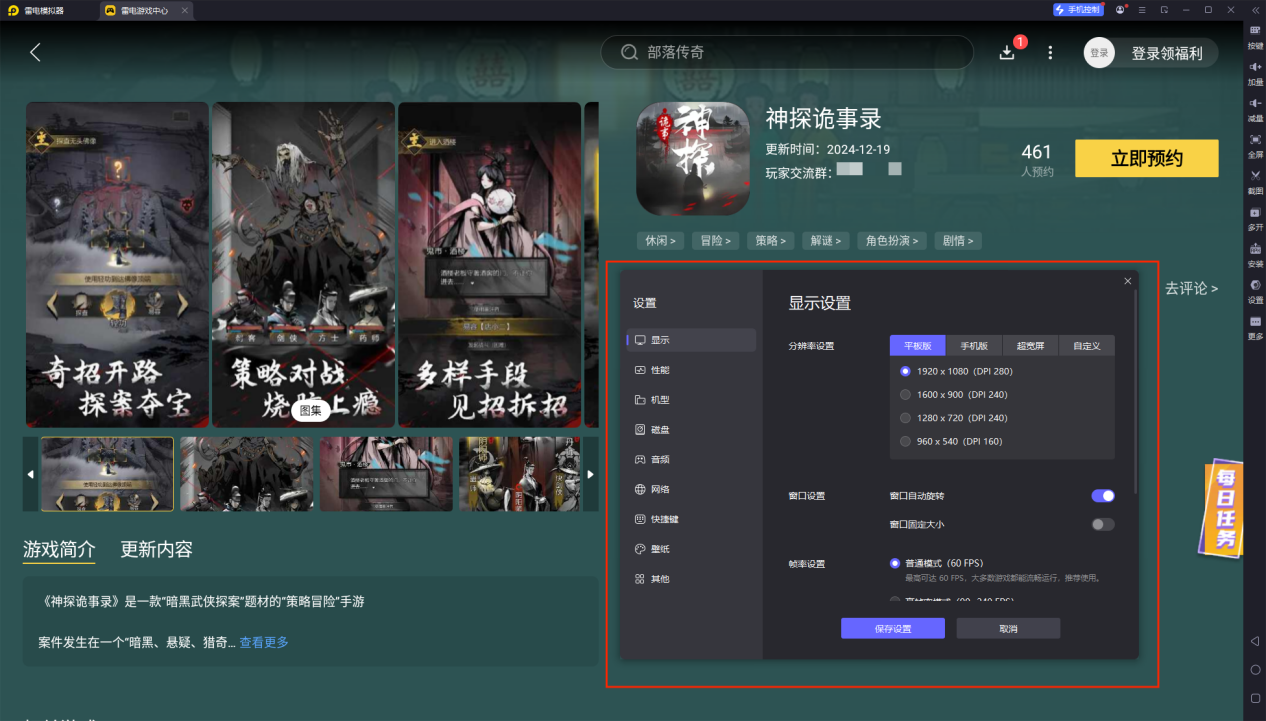Expand the 冒险 tag
This screenshot has height=721, width=1266.
(x=715, y=241)
